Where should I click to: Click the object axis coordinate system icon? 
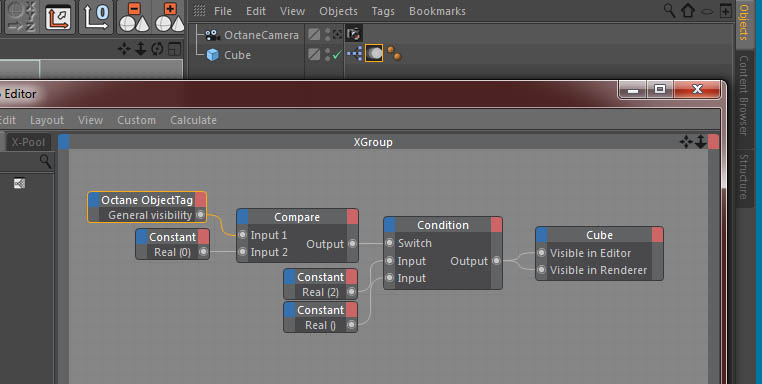(58, 17)
